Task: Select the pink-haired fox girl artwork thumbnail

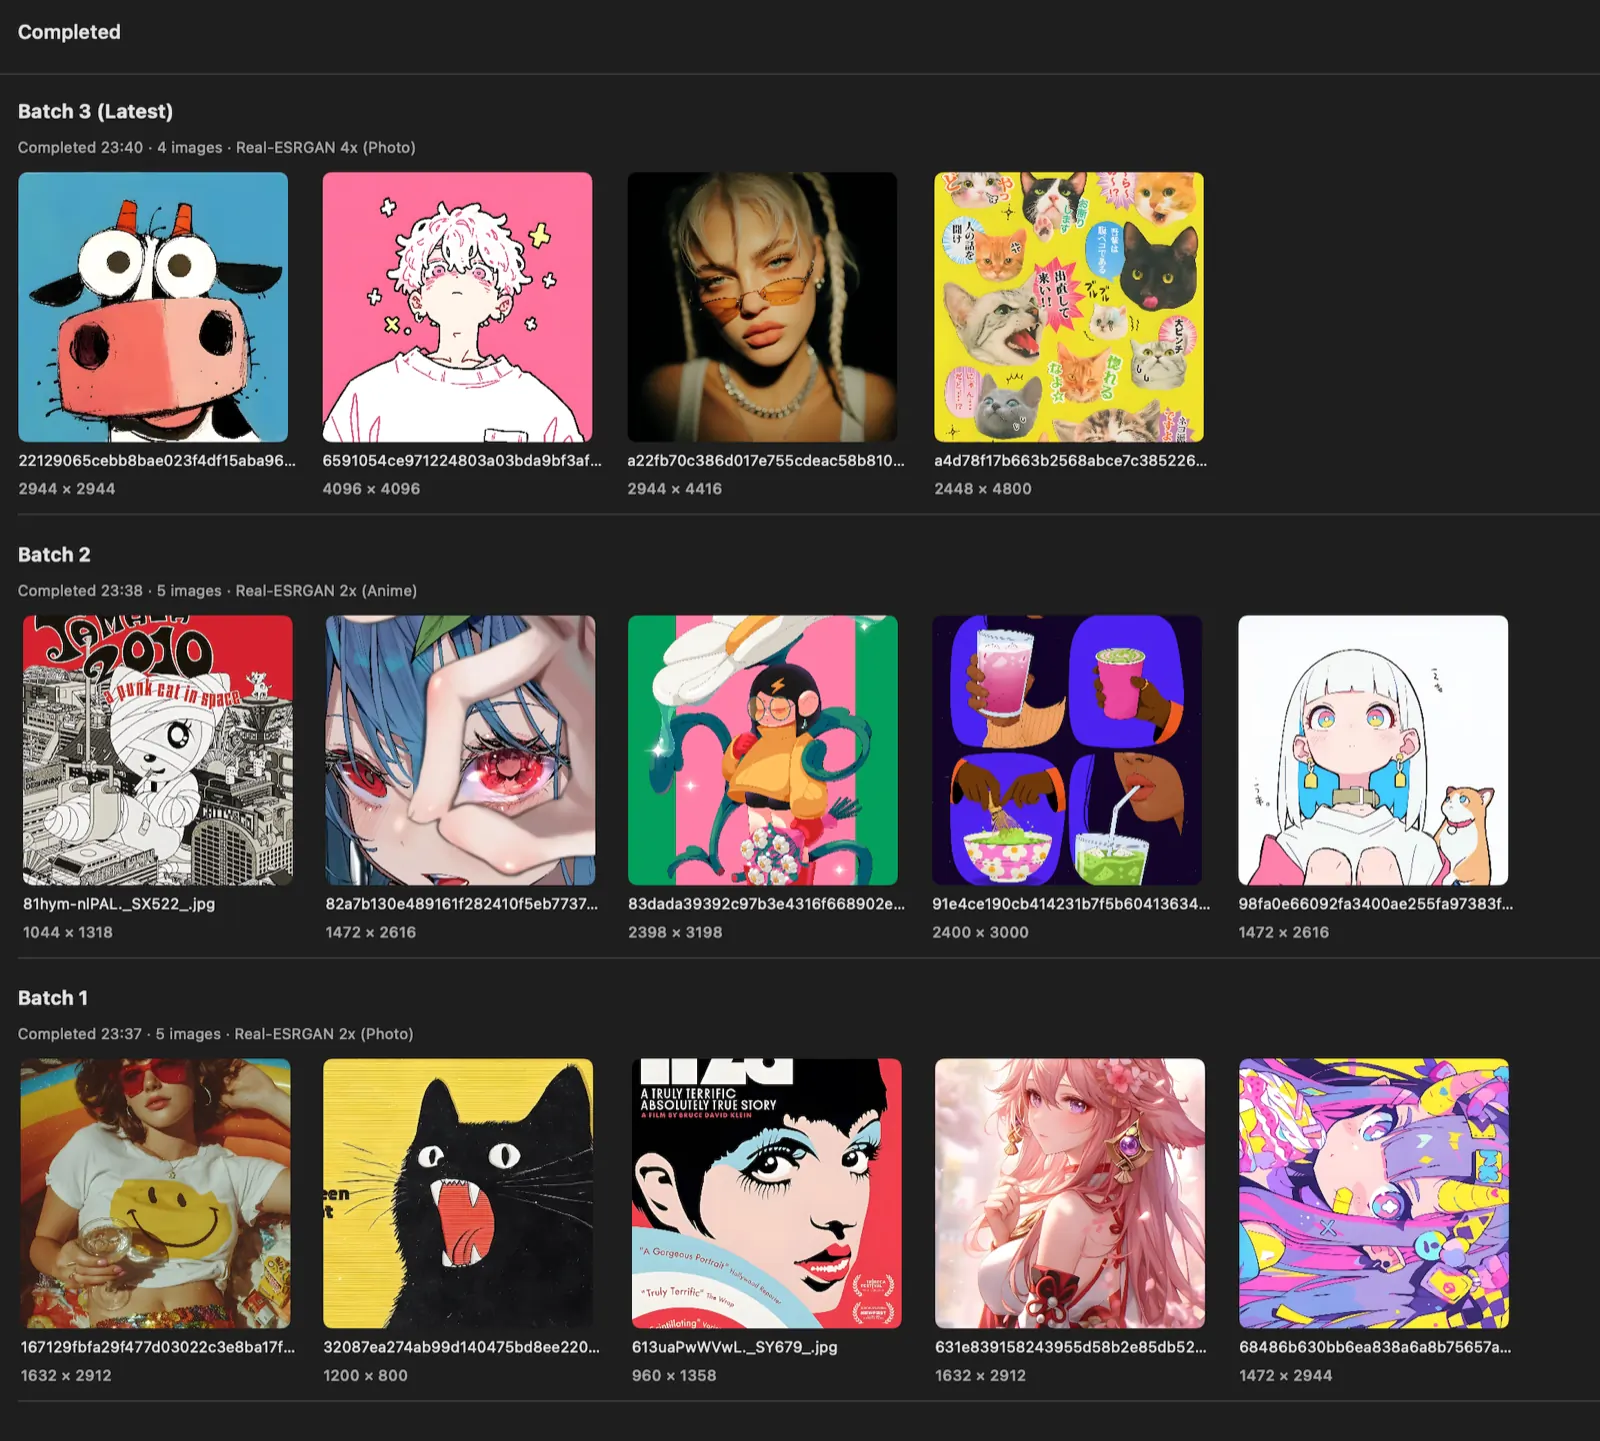Action: pos(1070,1193)
